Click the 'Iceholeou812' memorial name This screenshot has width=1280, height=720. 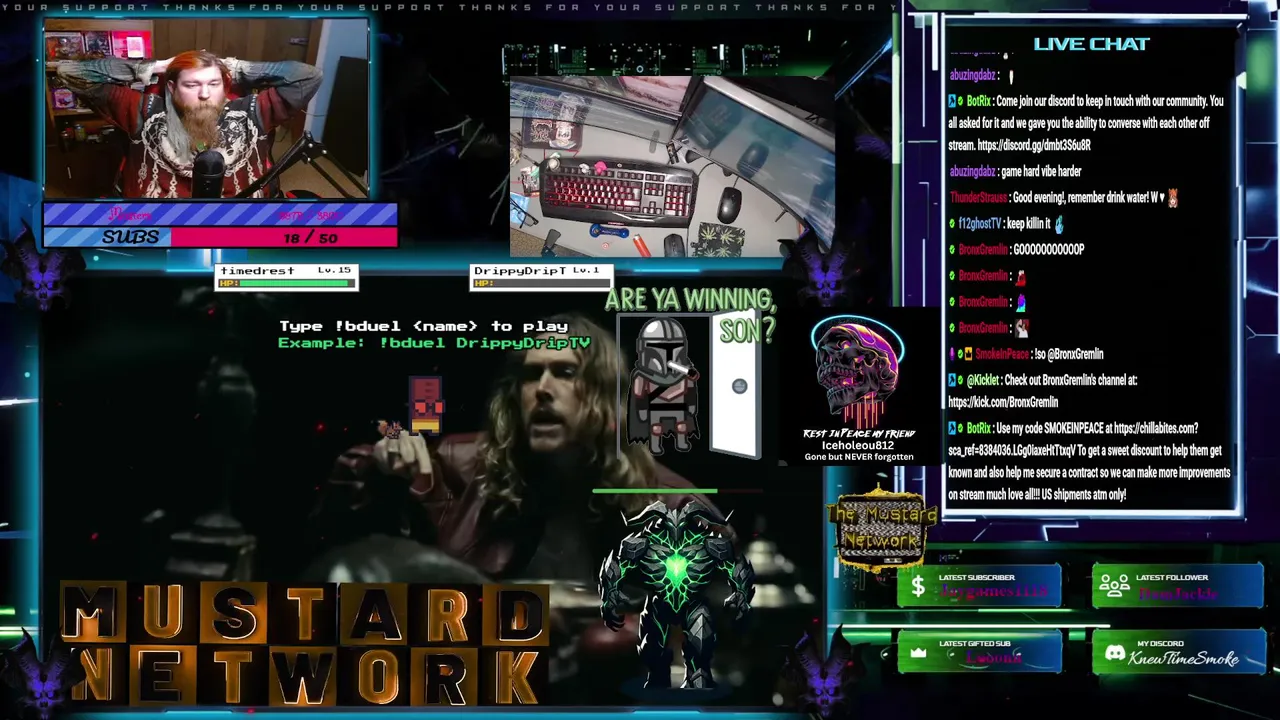click(x=857, y=445)
